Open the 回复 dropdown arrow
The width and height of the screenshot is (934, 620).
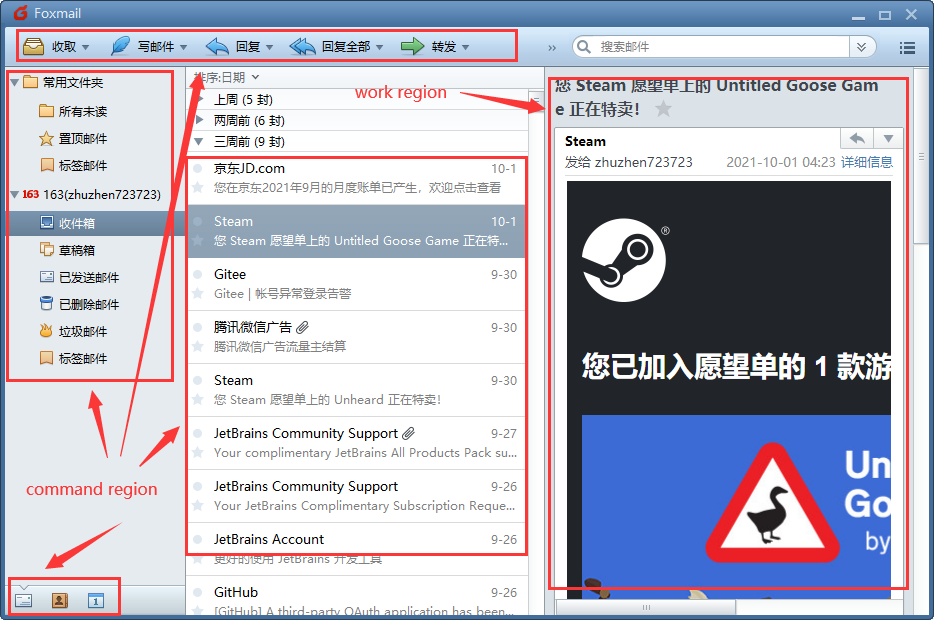point(269,47)
